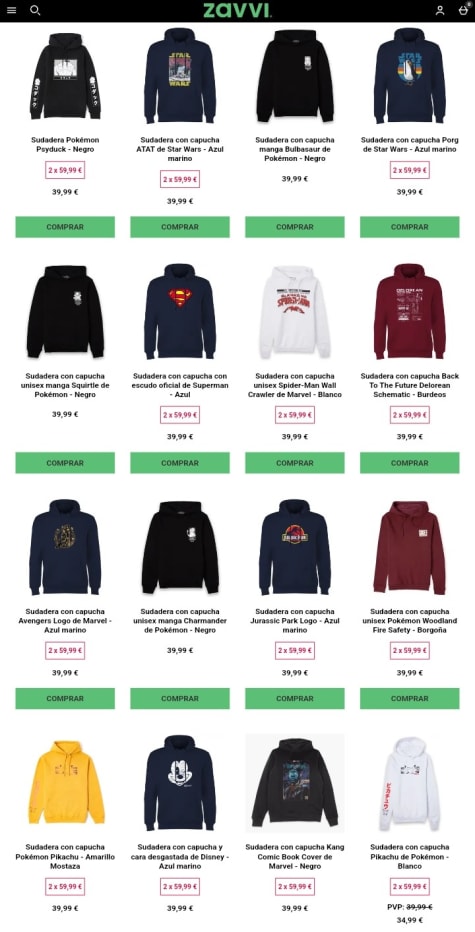Image resolution: width=475 pixels, height=932 pixels.
Task: Open the white Pikachu de Pokémon hoodie title
Action: pos(410,857)
